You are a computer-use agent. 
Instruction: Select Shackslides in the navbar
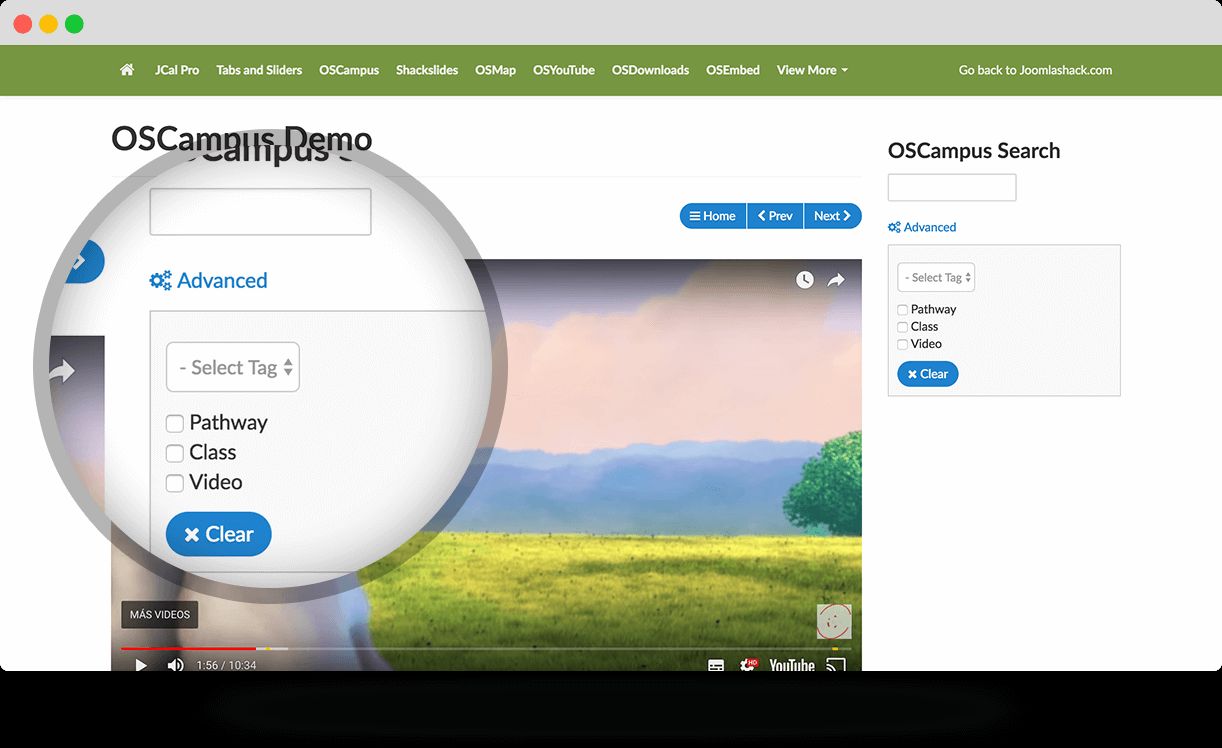427,70
